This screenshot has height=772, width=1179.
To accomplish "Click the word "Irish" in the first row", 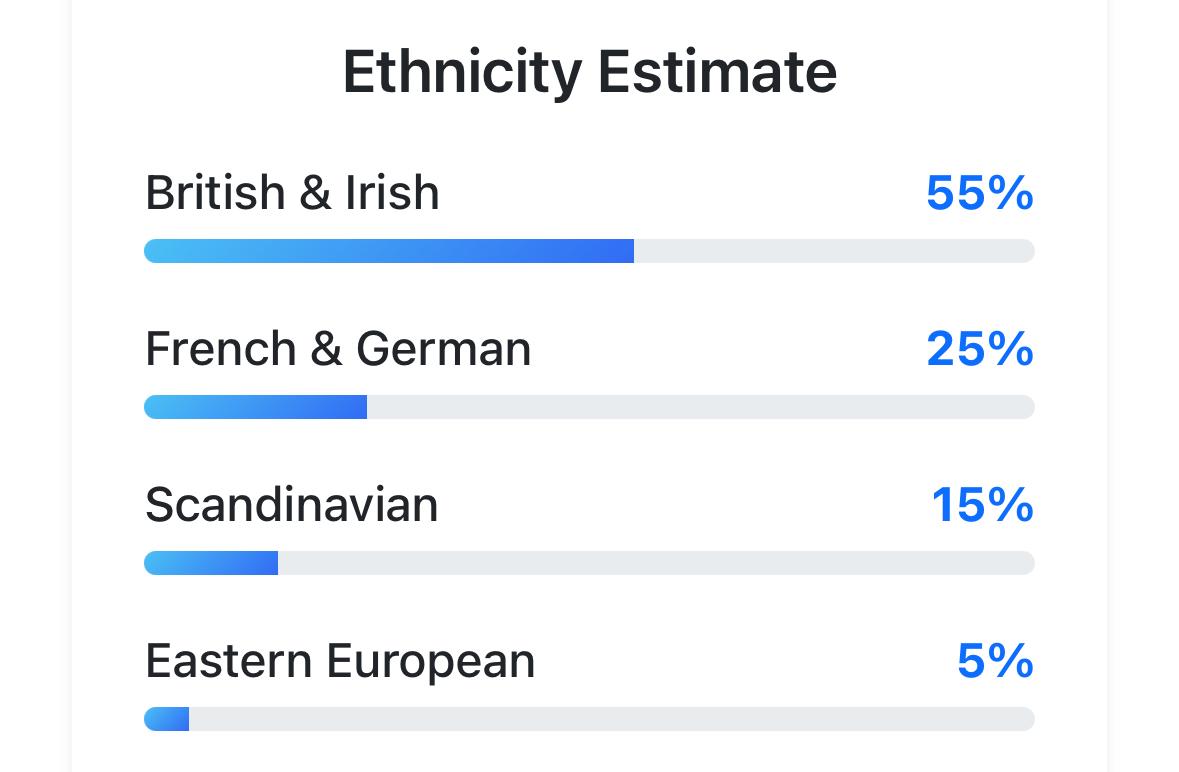I will pos(392,192).
